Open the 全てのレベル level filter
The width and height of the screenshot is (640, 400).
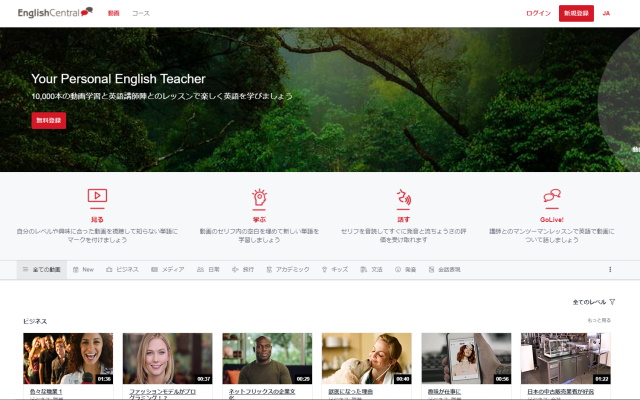click(x=594, y=302)
